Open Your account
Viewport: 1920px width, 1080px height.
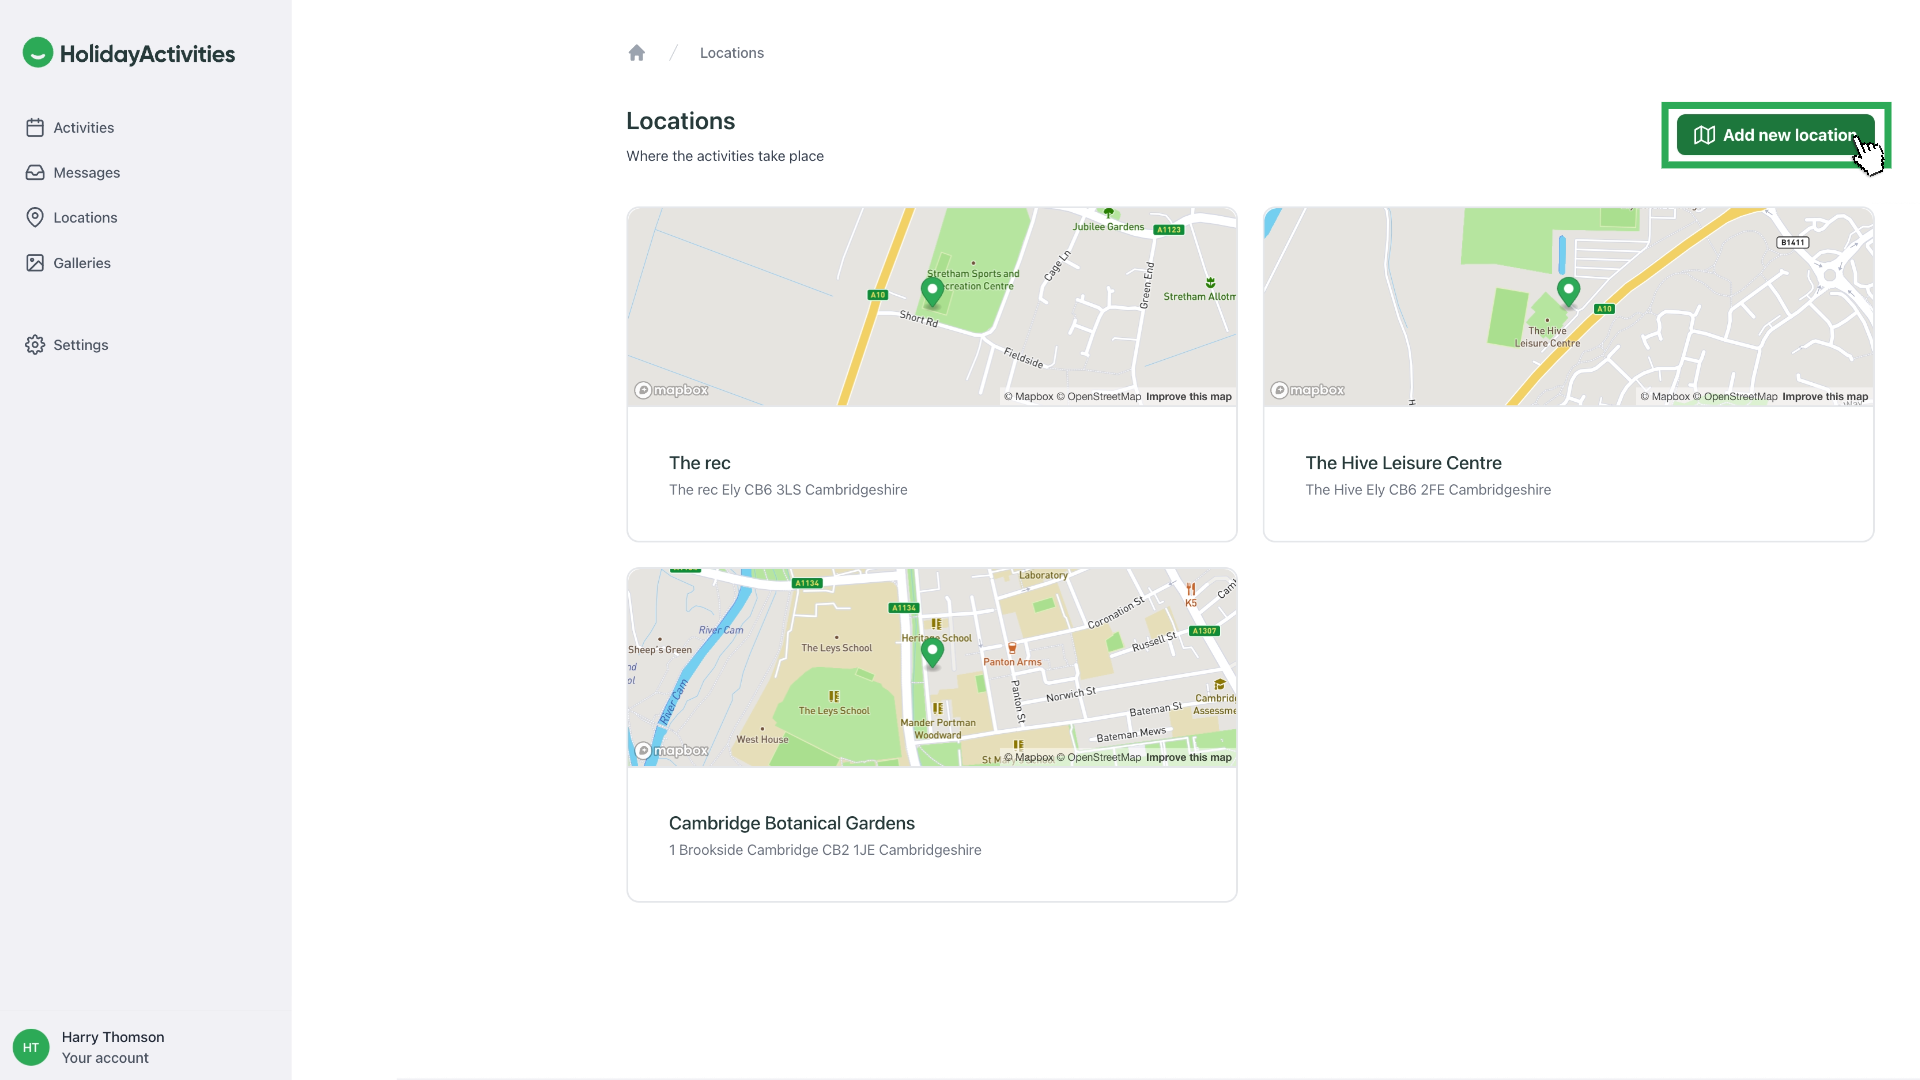coord(106,1057)
